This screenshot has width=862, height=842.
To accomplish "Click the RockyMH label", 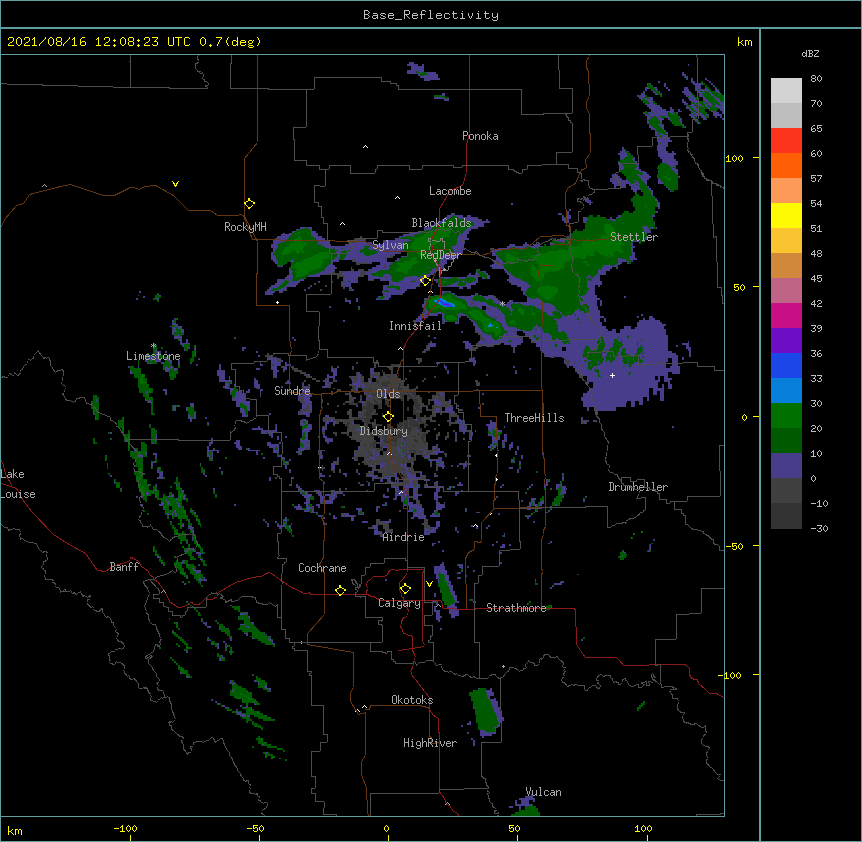I will click(x=245, y=227).
